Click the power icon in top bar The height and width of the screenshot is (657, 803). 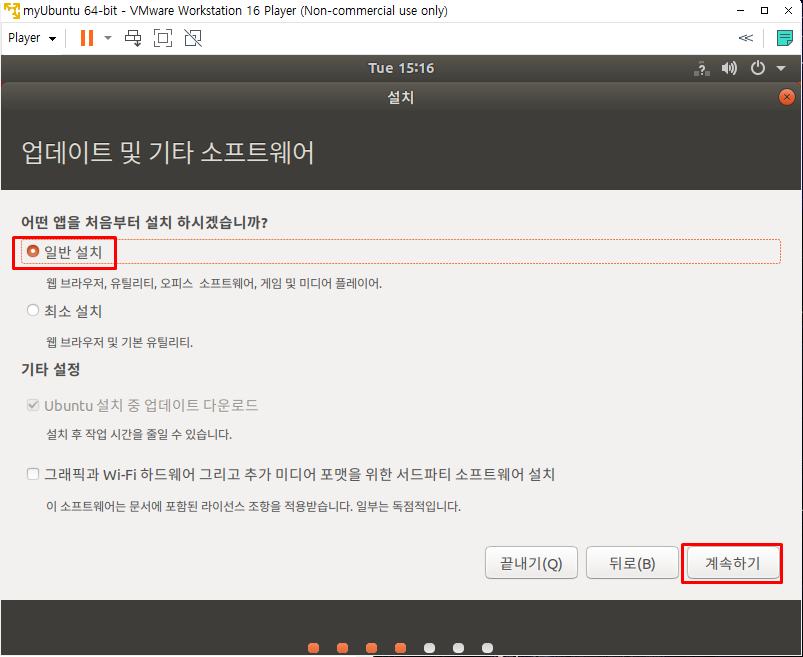click(757, 68)
